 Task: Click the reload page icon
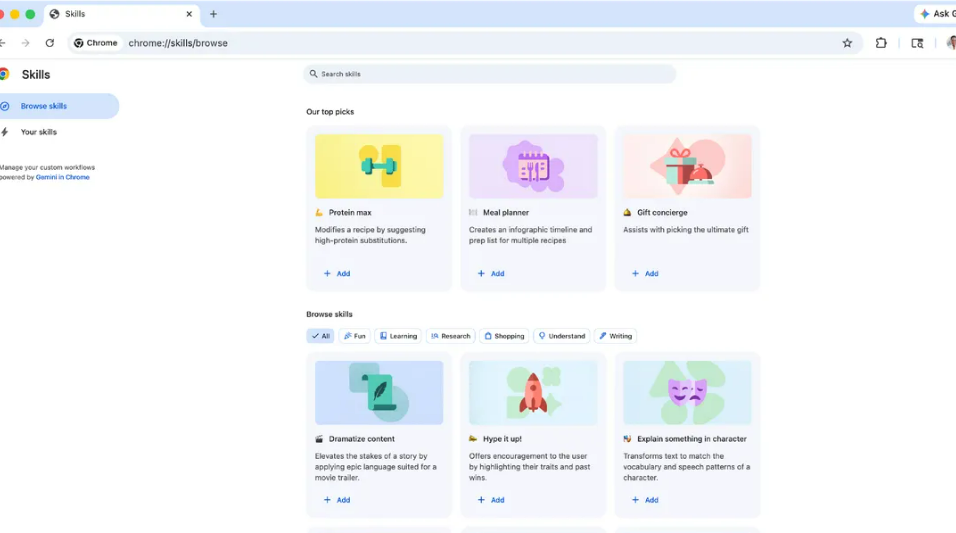pyautogui.click(x=50, y=43)
